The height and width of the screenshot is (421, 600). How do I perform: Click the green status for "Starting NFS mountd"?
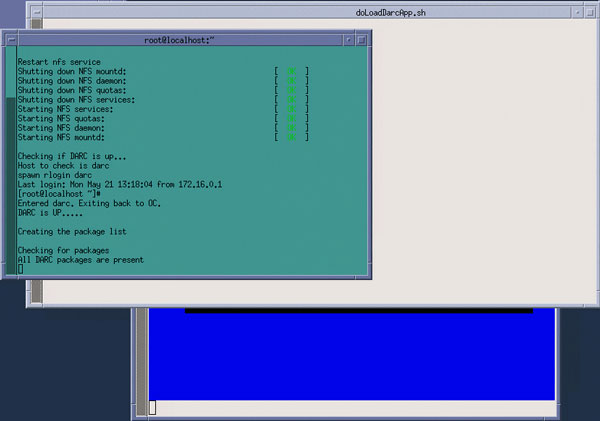(292, 137)
